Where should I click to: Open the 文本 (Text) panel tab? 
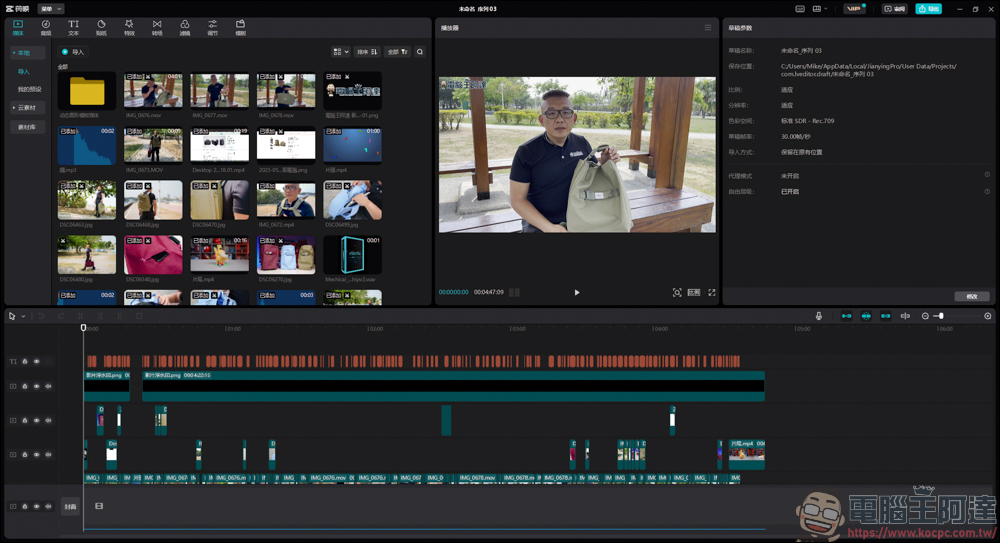[x=73, y=26]
